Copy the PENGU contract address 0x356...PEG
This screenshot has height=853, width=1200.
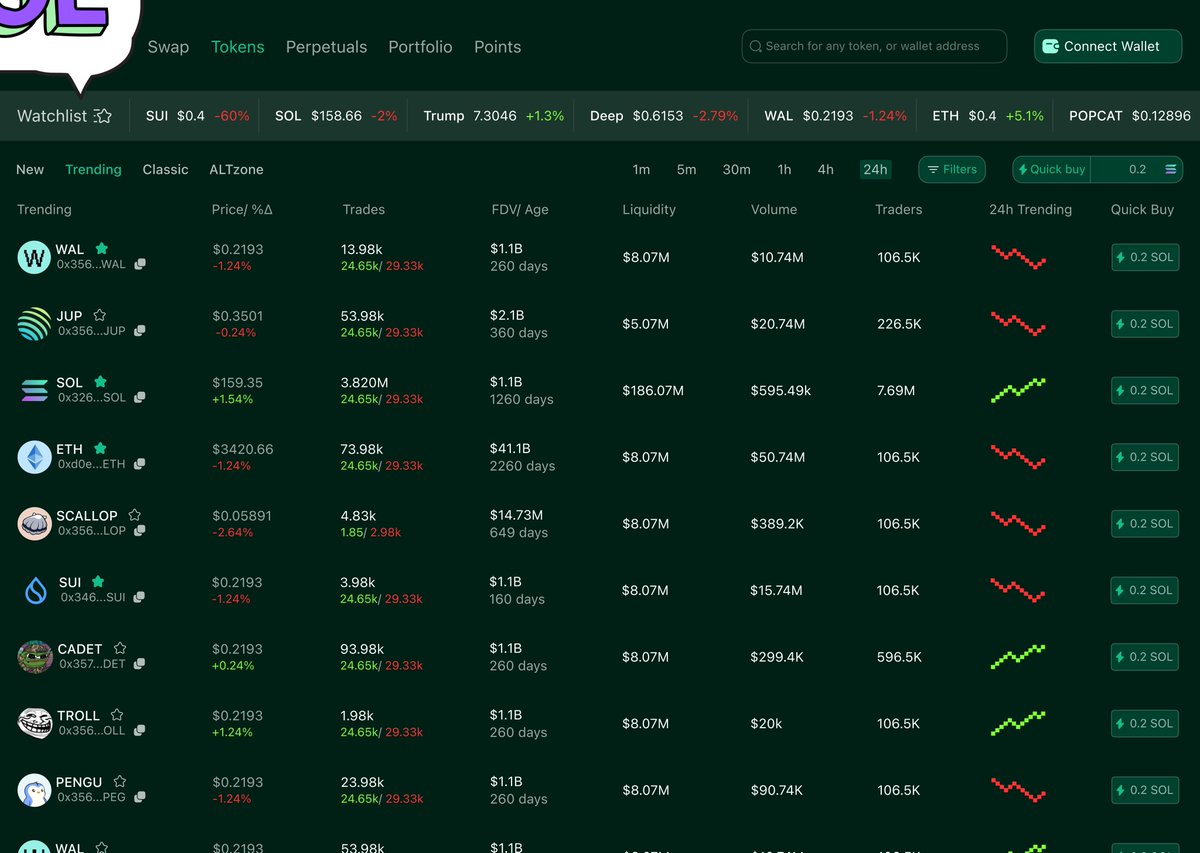(140, 797)
